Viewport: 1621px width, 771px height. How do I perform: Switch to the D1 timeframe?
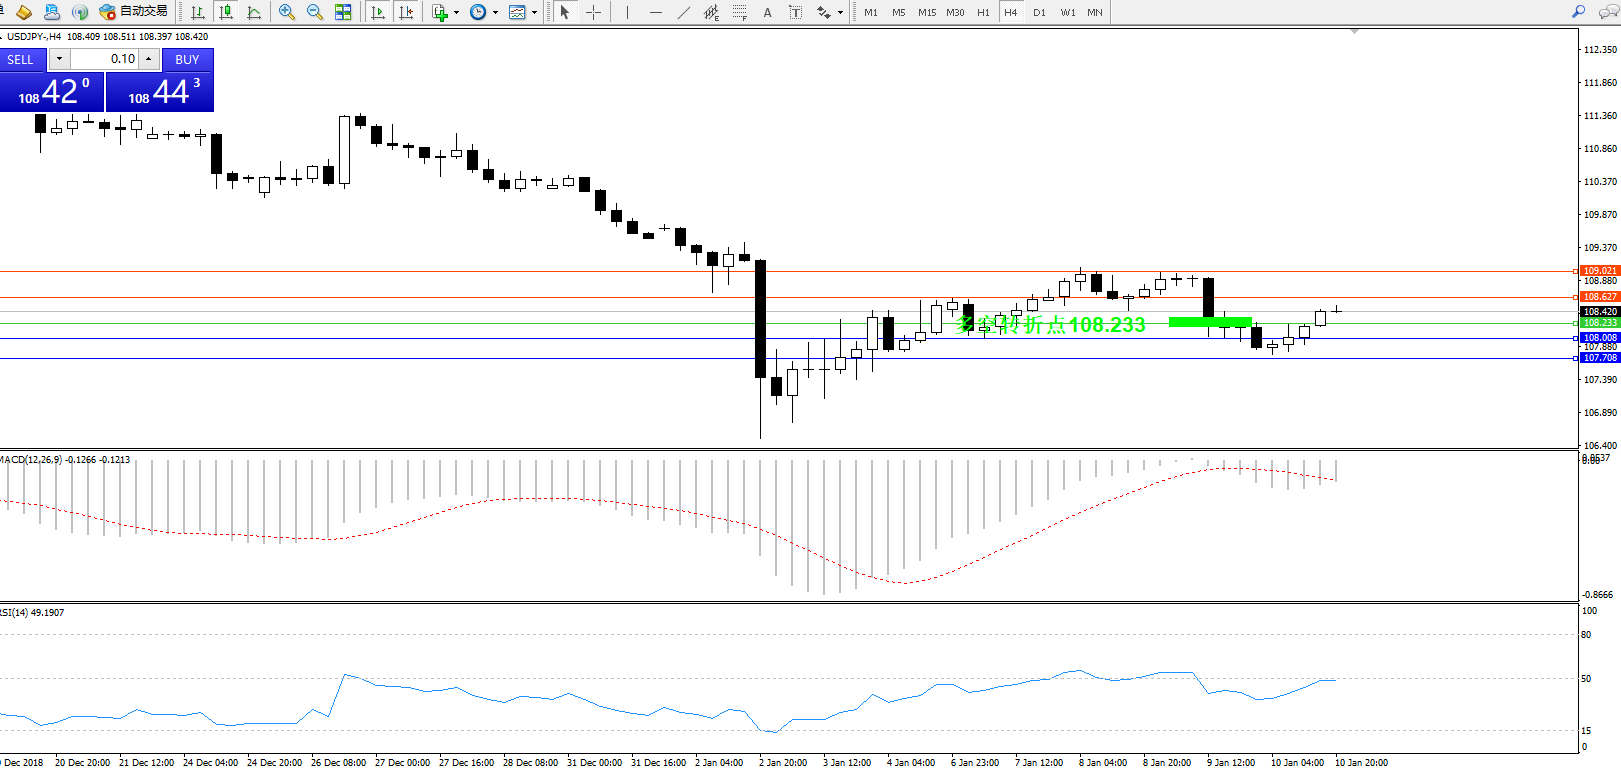click(1039, 12)
